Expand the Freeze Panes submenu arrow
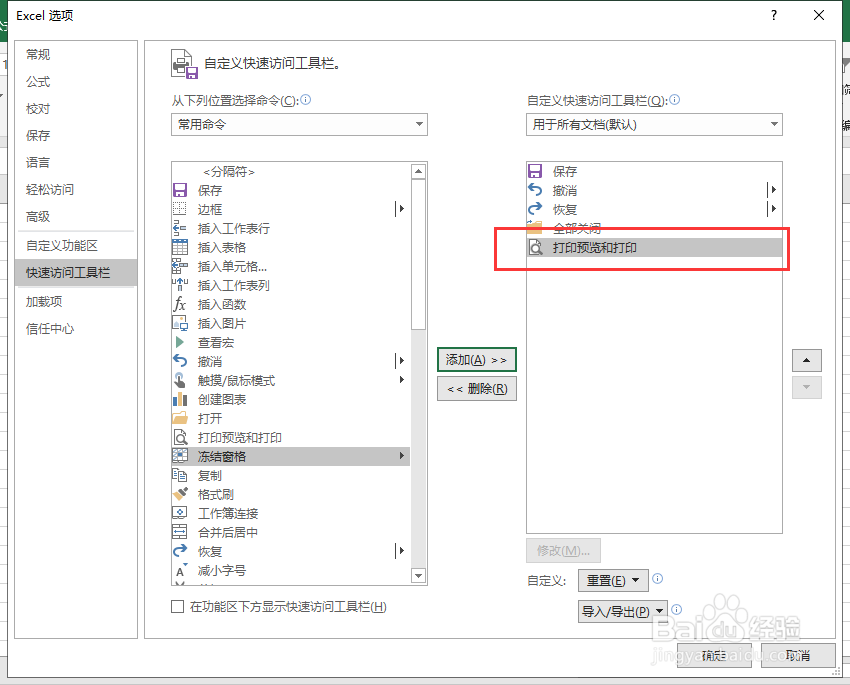Screen dimensions: 850x685 [402, 456]
